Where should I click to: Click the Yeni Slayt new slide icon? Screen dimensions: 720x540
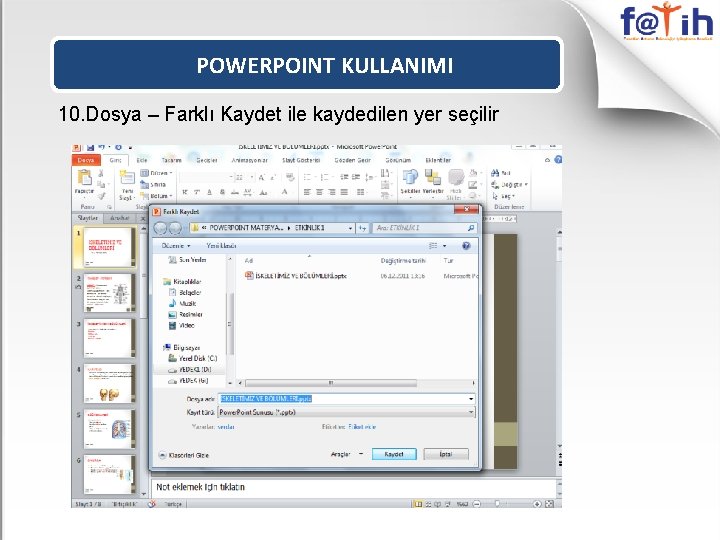tap(127, 178)
